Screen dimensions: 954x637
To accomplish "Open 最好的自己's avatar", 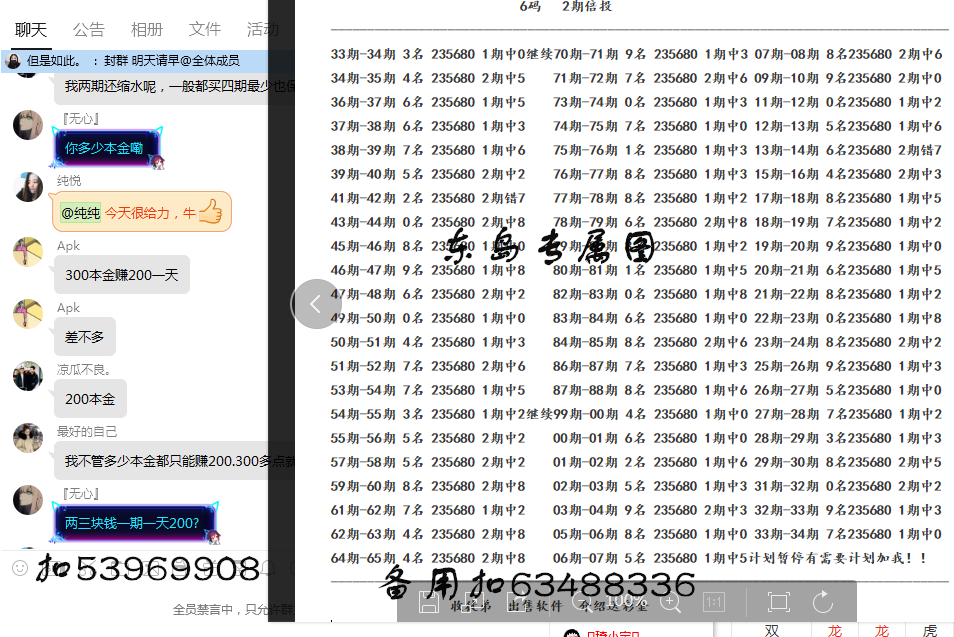I will click(x=28, y=438).
